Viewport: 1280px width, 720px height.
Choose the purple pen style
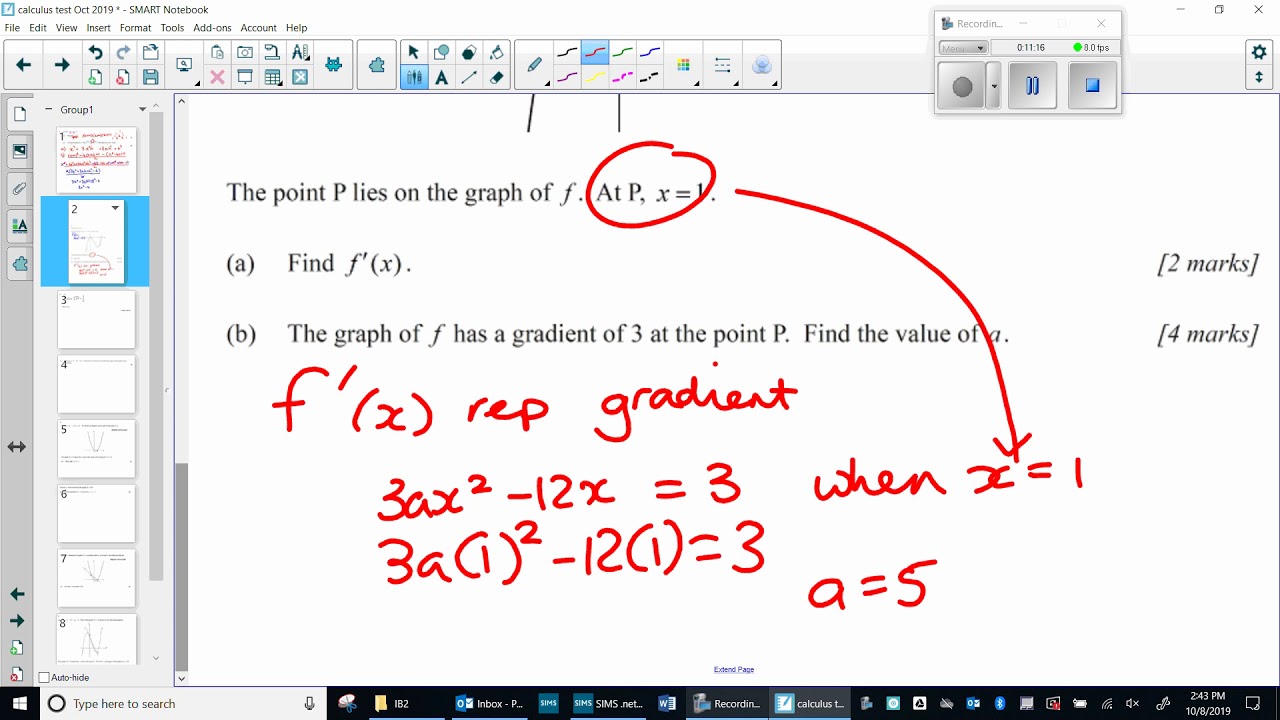[x=567, y=77]
